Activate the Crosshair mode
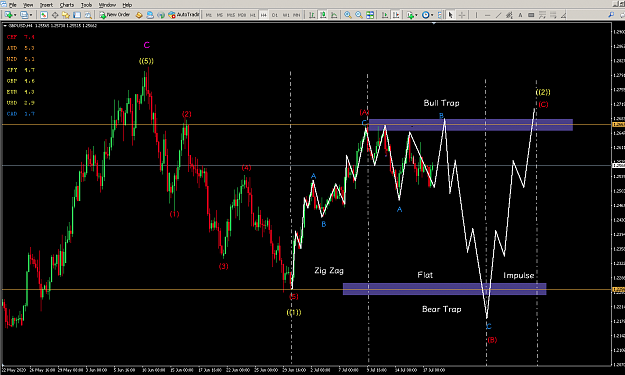 point(462,15)
